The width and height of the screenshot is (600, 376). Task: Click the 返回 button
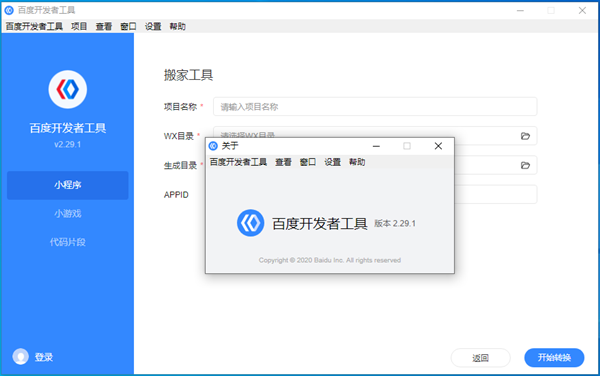[480, 358]
